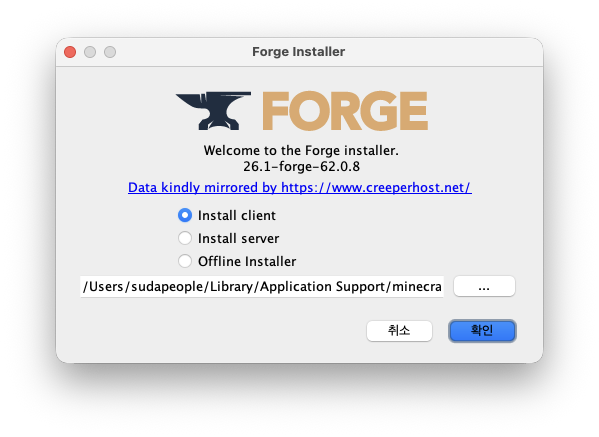This screenshot has width=599, height=437.
Task: Click the 'Install server' label text
Action: (238, 238)
